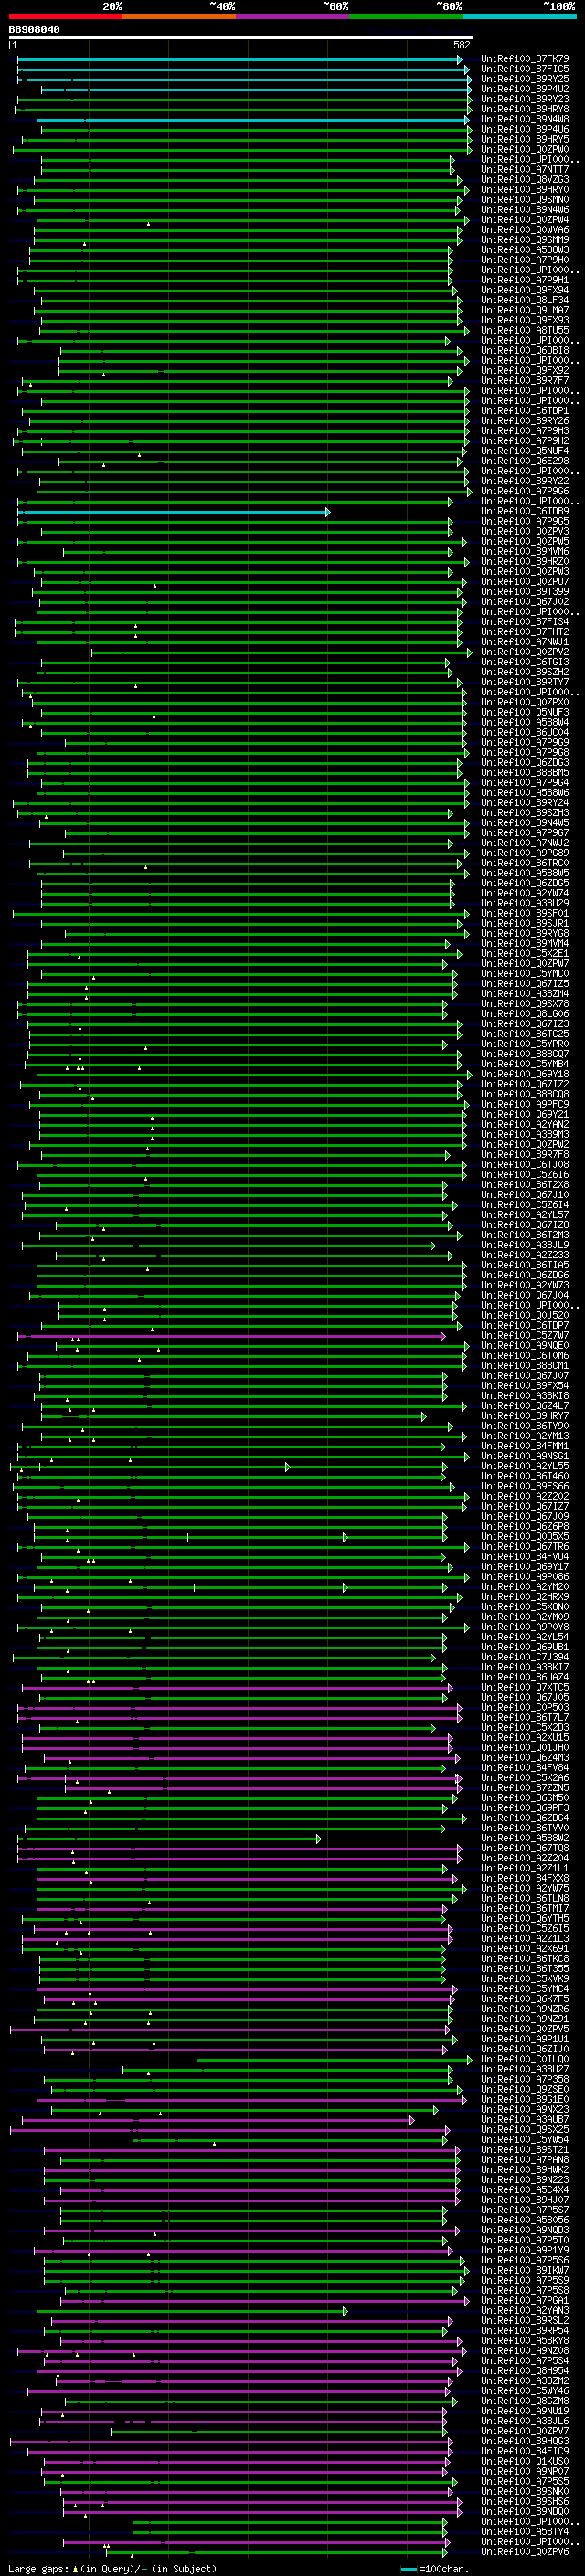Click hit label UniRef100_B9SHS6
Image resolution: width=585 pixels, height=2576 pixels.
[525, 2502]
